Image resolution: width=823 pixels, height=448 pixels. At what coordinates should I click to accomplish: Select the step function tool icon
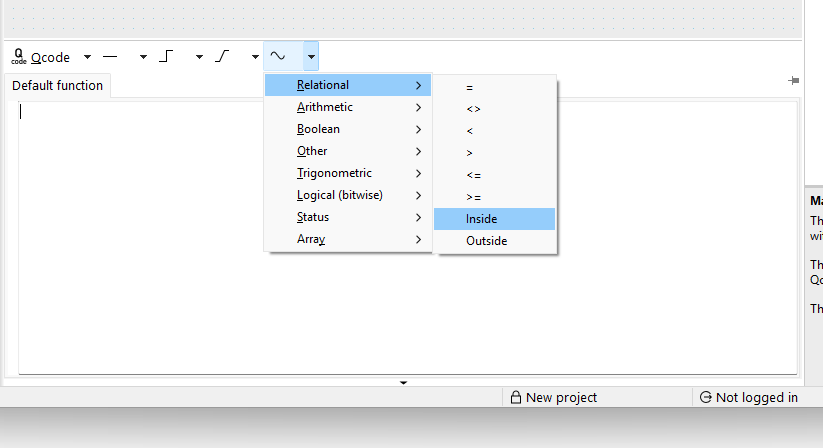coord(166,56)
